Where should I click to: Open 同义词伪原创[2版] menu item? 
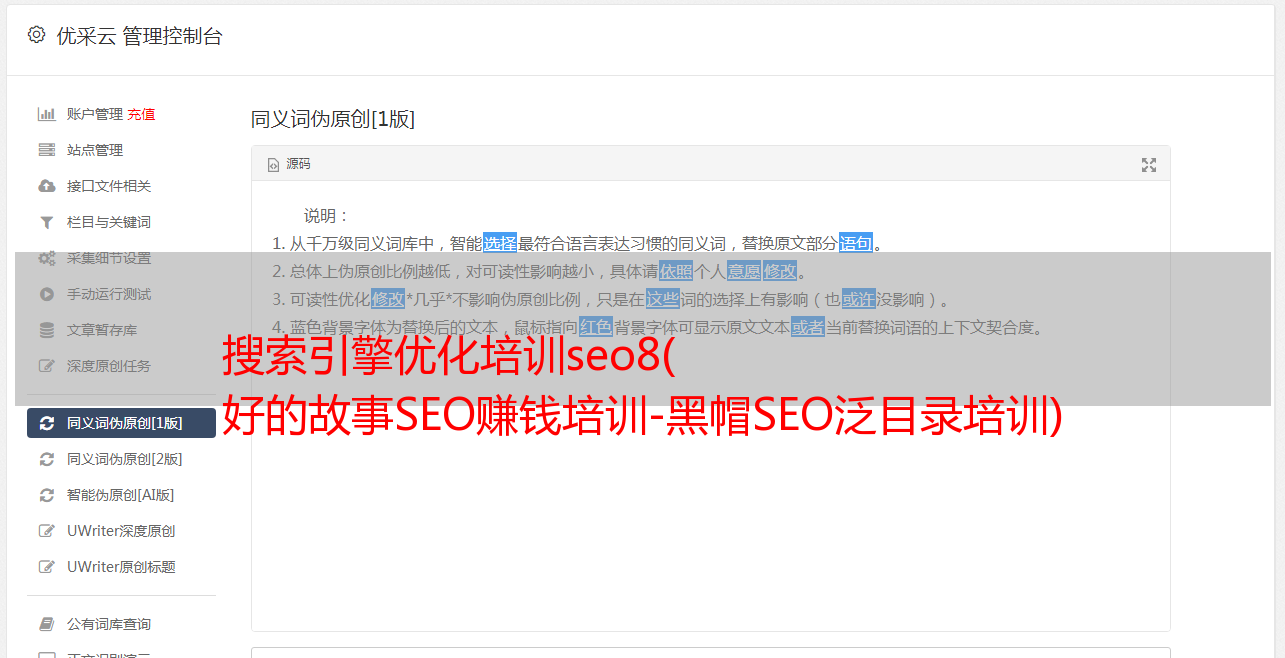pyautogui.click(x=121, y=459)
